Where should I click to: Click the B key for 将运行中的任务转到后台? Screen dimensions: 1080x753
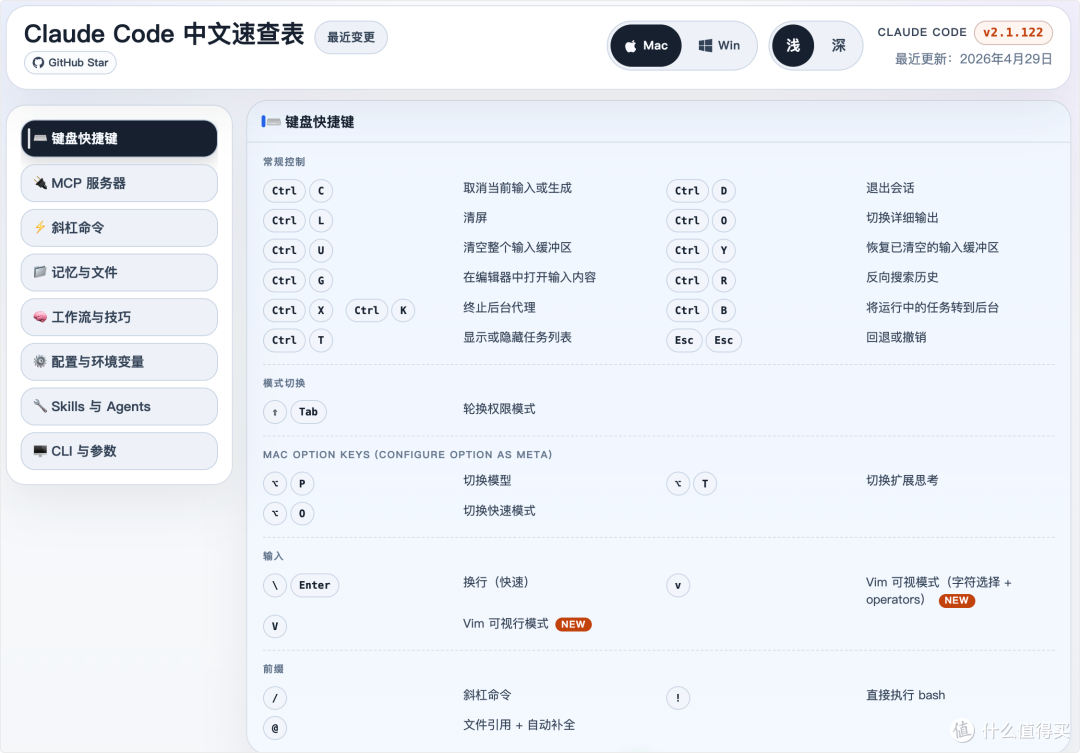[x=723, y=310]
